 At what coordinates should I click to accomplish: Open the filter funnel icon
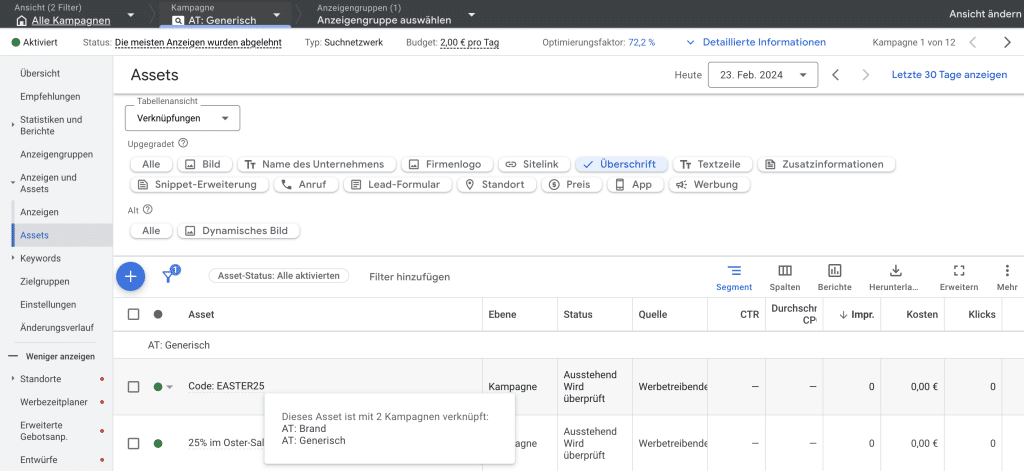[x=169, y=276]
